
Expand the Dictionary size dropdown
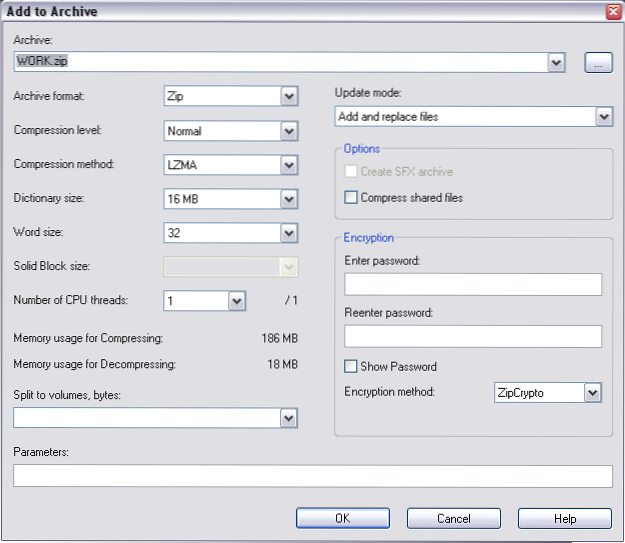click(x=289, y=199)
